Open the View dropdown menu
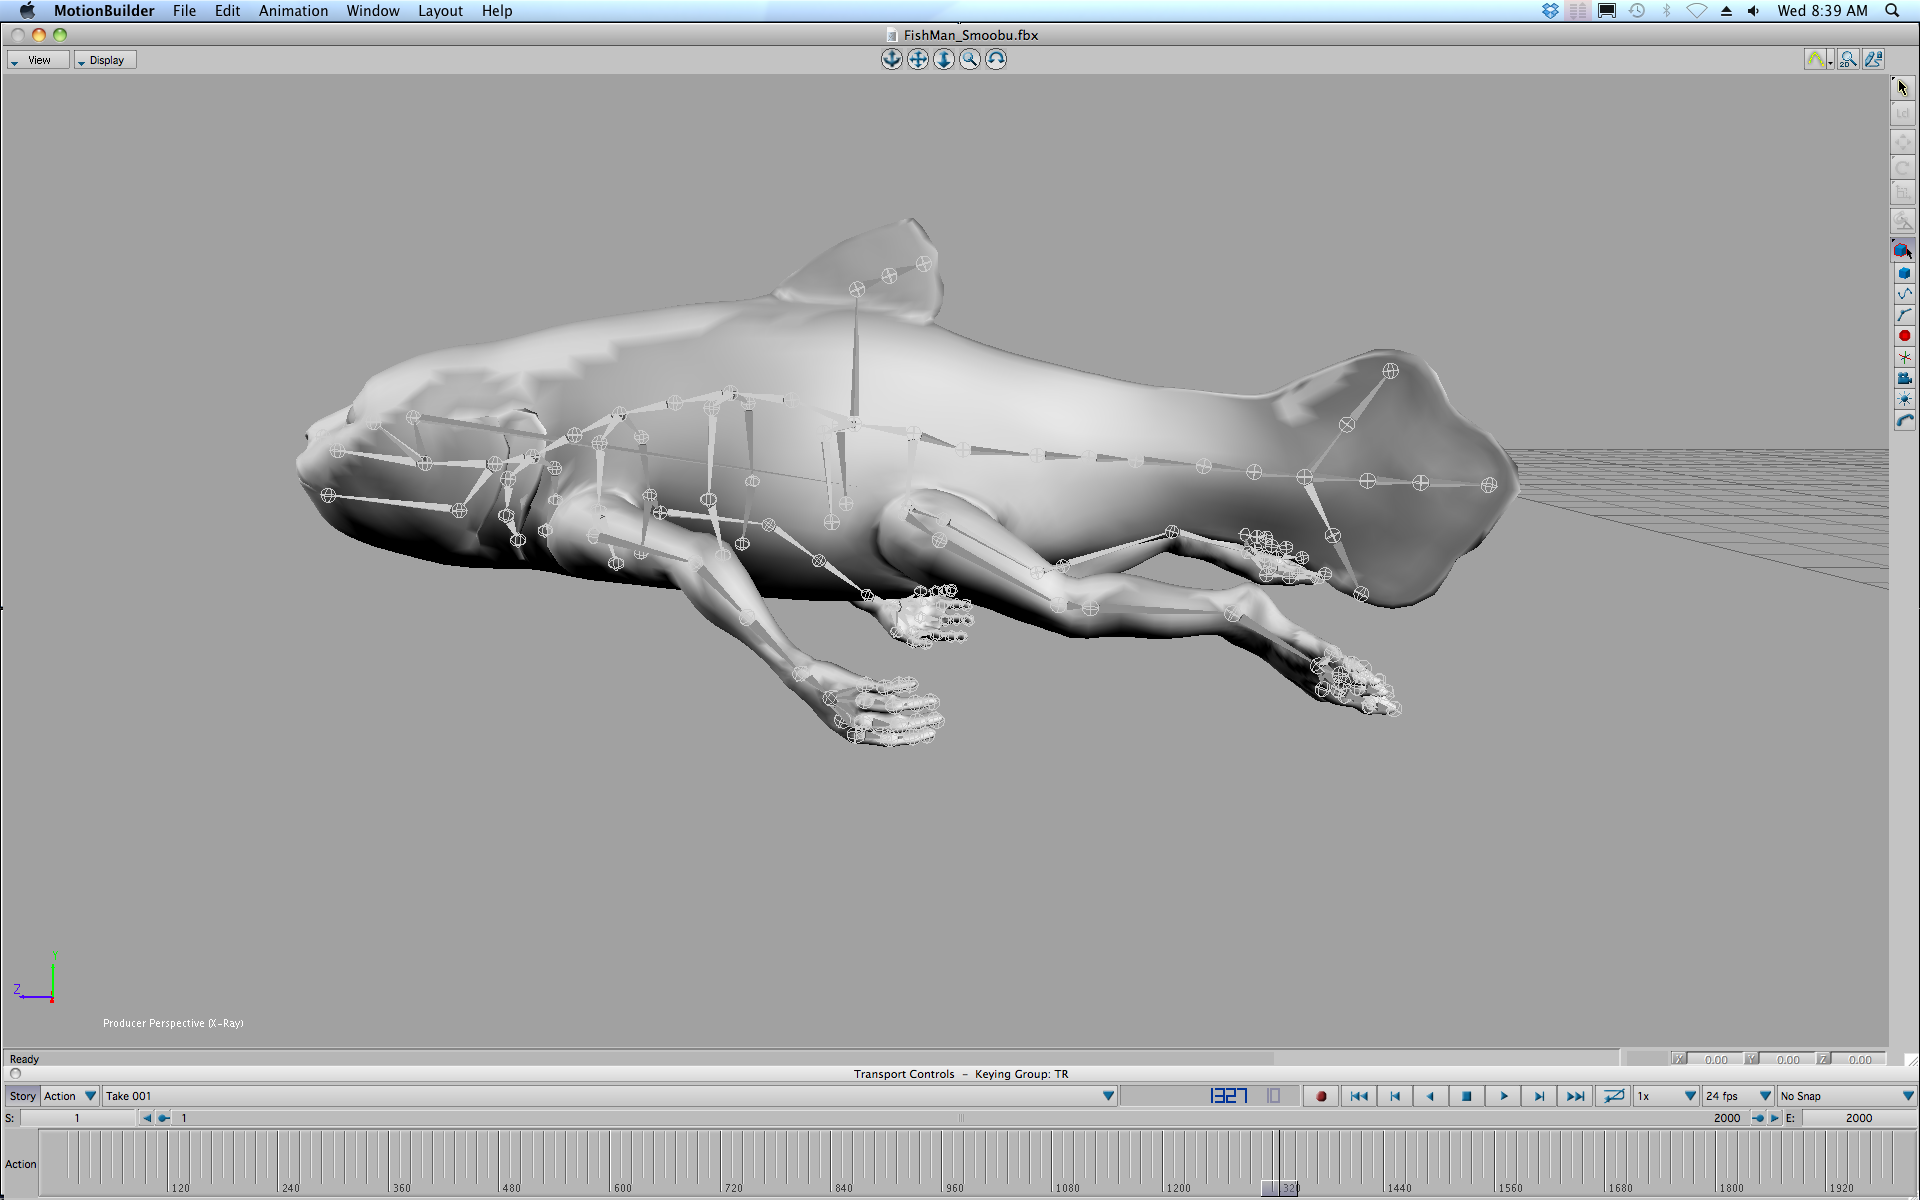The image size is (1920, 1200). (x=38, y=60)
